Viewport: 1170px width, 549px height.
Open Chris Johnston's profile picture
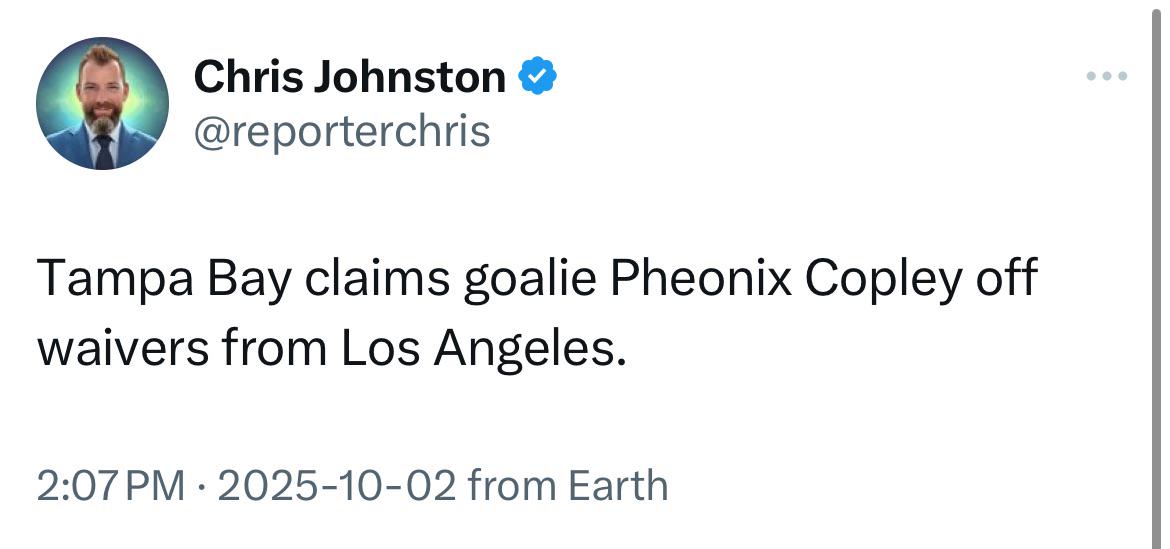pyautogui.click(x=103, y=104)
